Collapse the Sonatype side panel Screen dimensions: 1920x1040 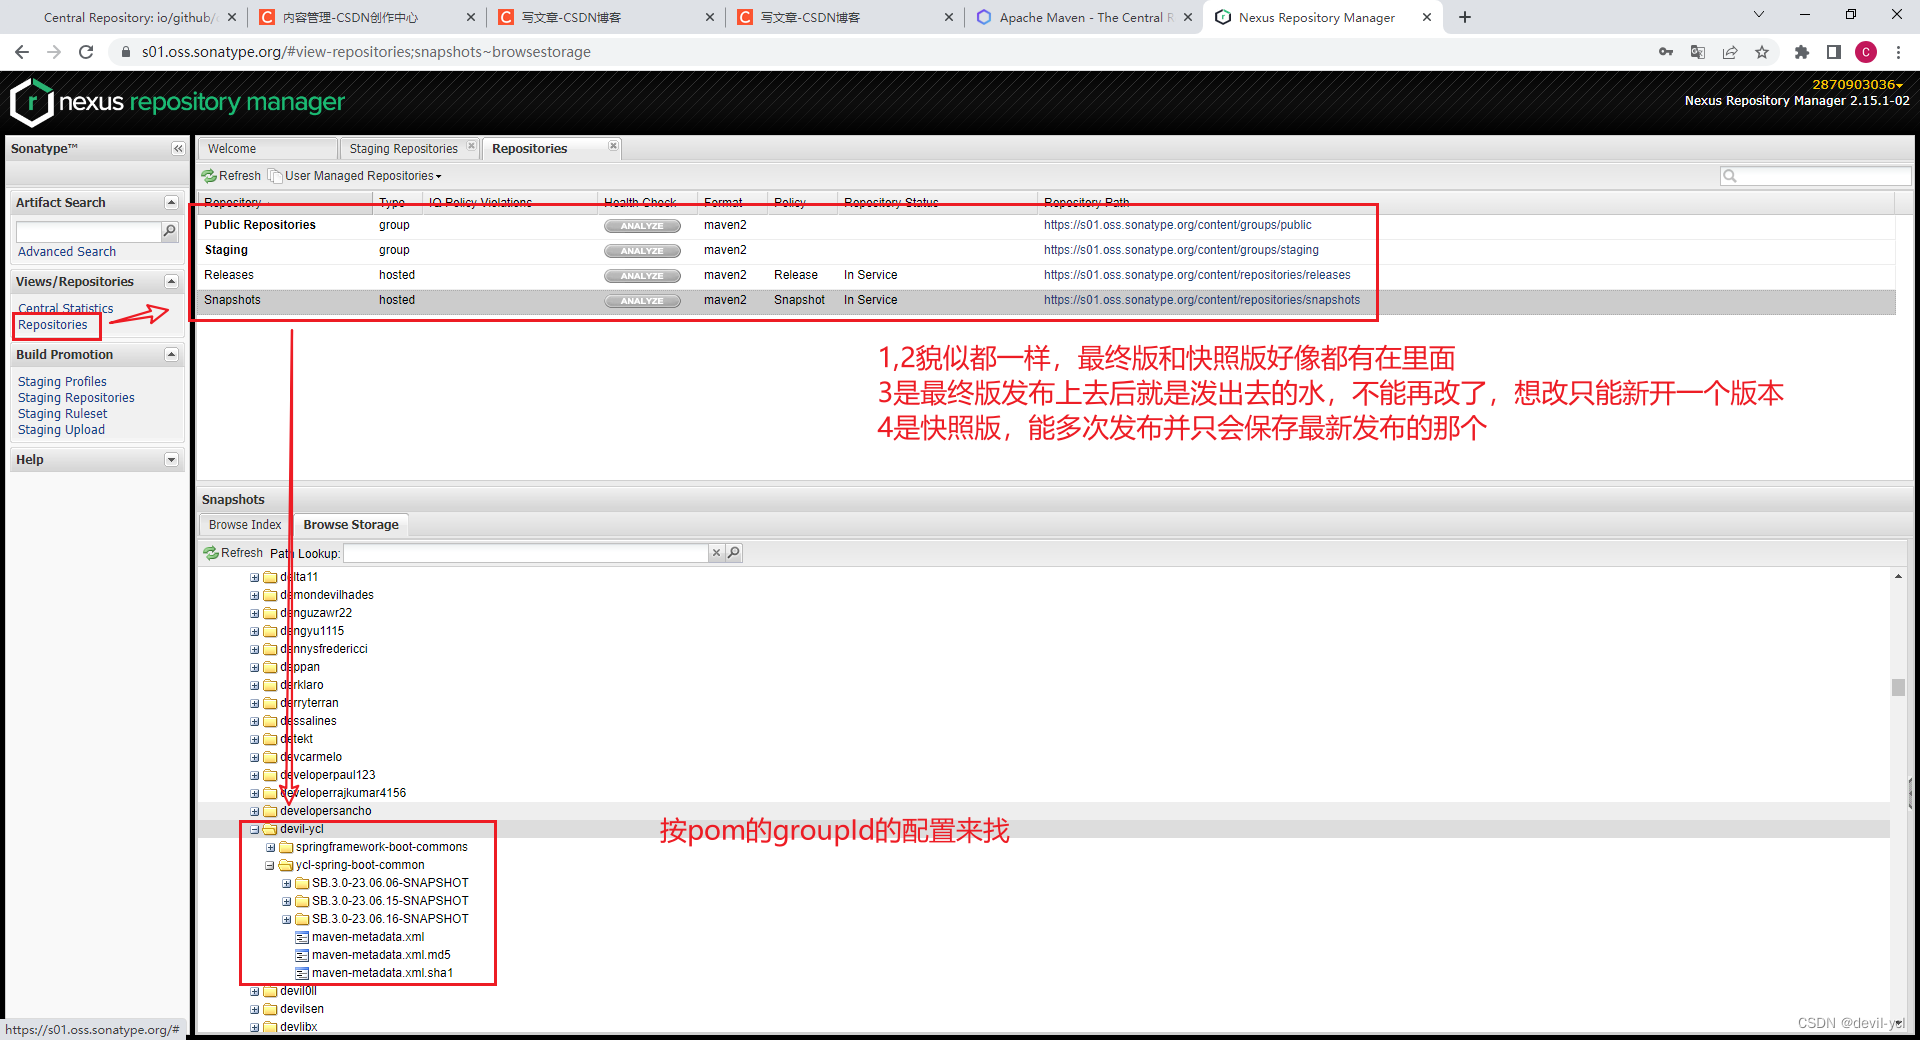pyautogui.click(x=178, y=149)
